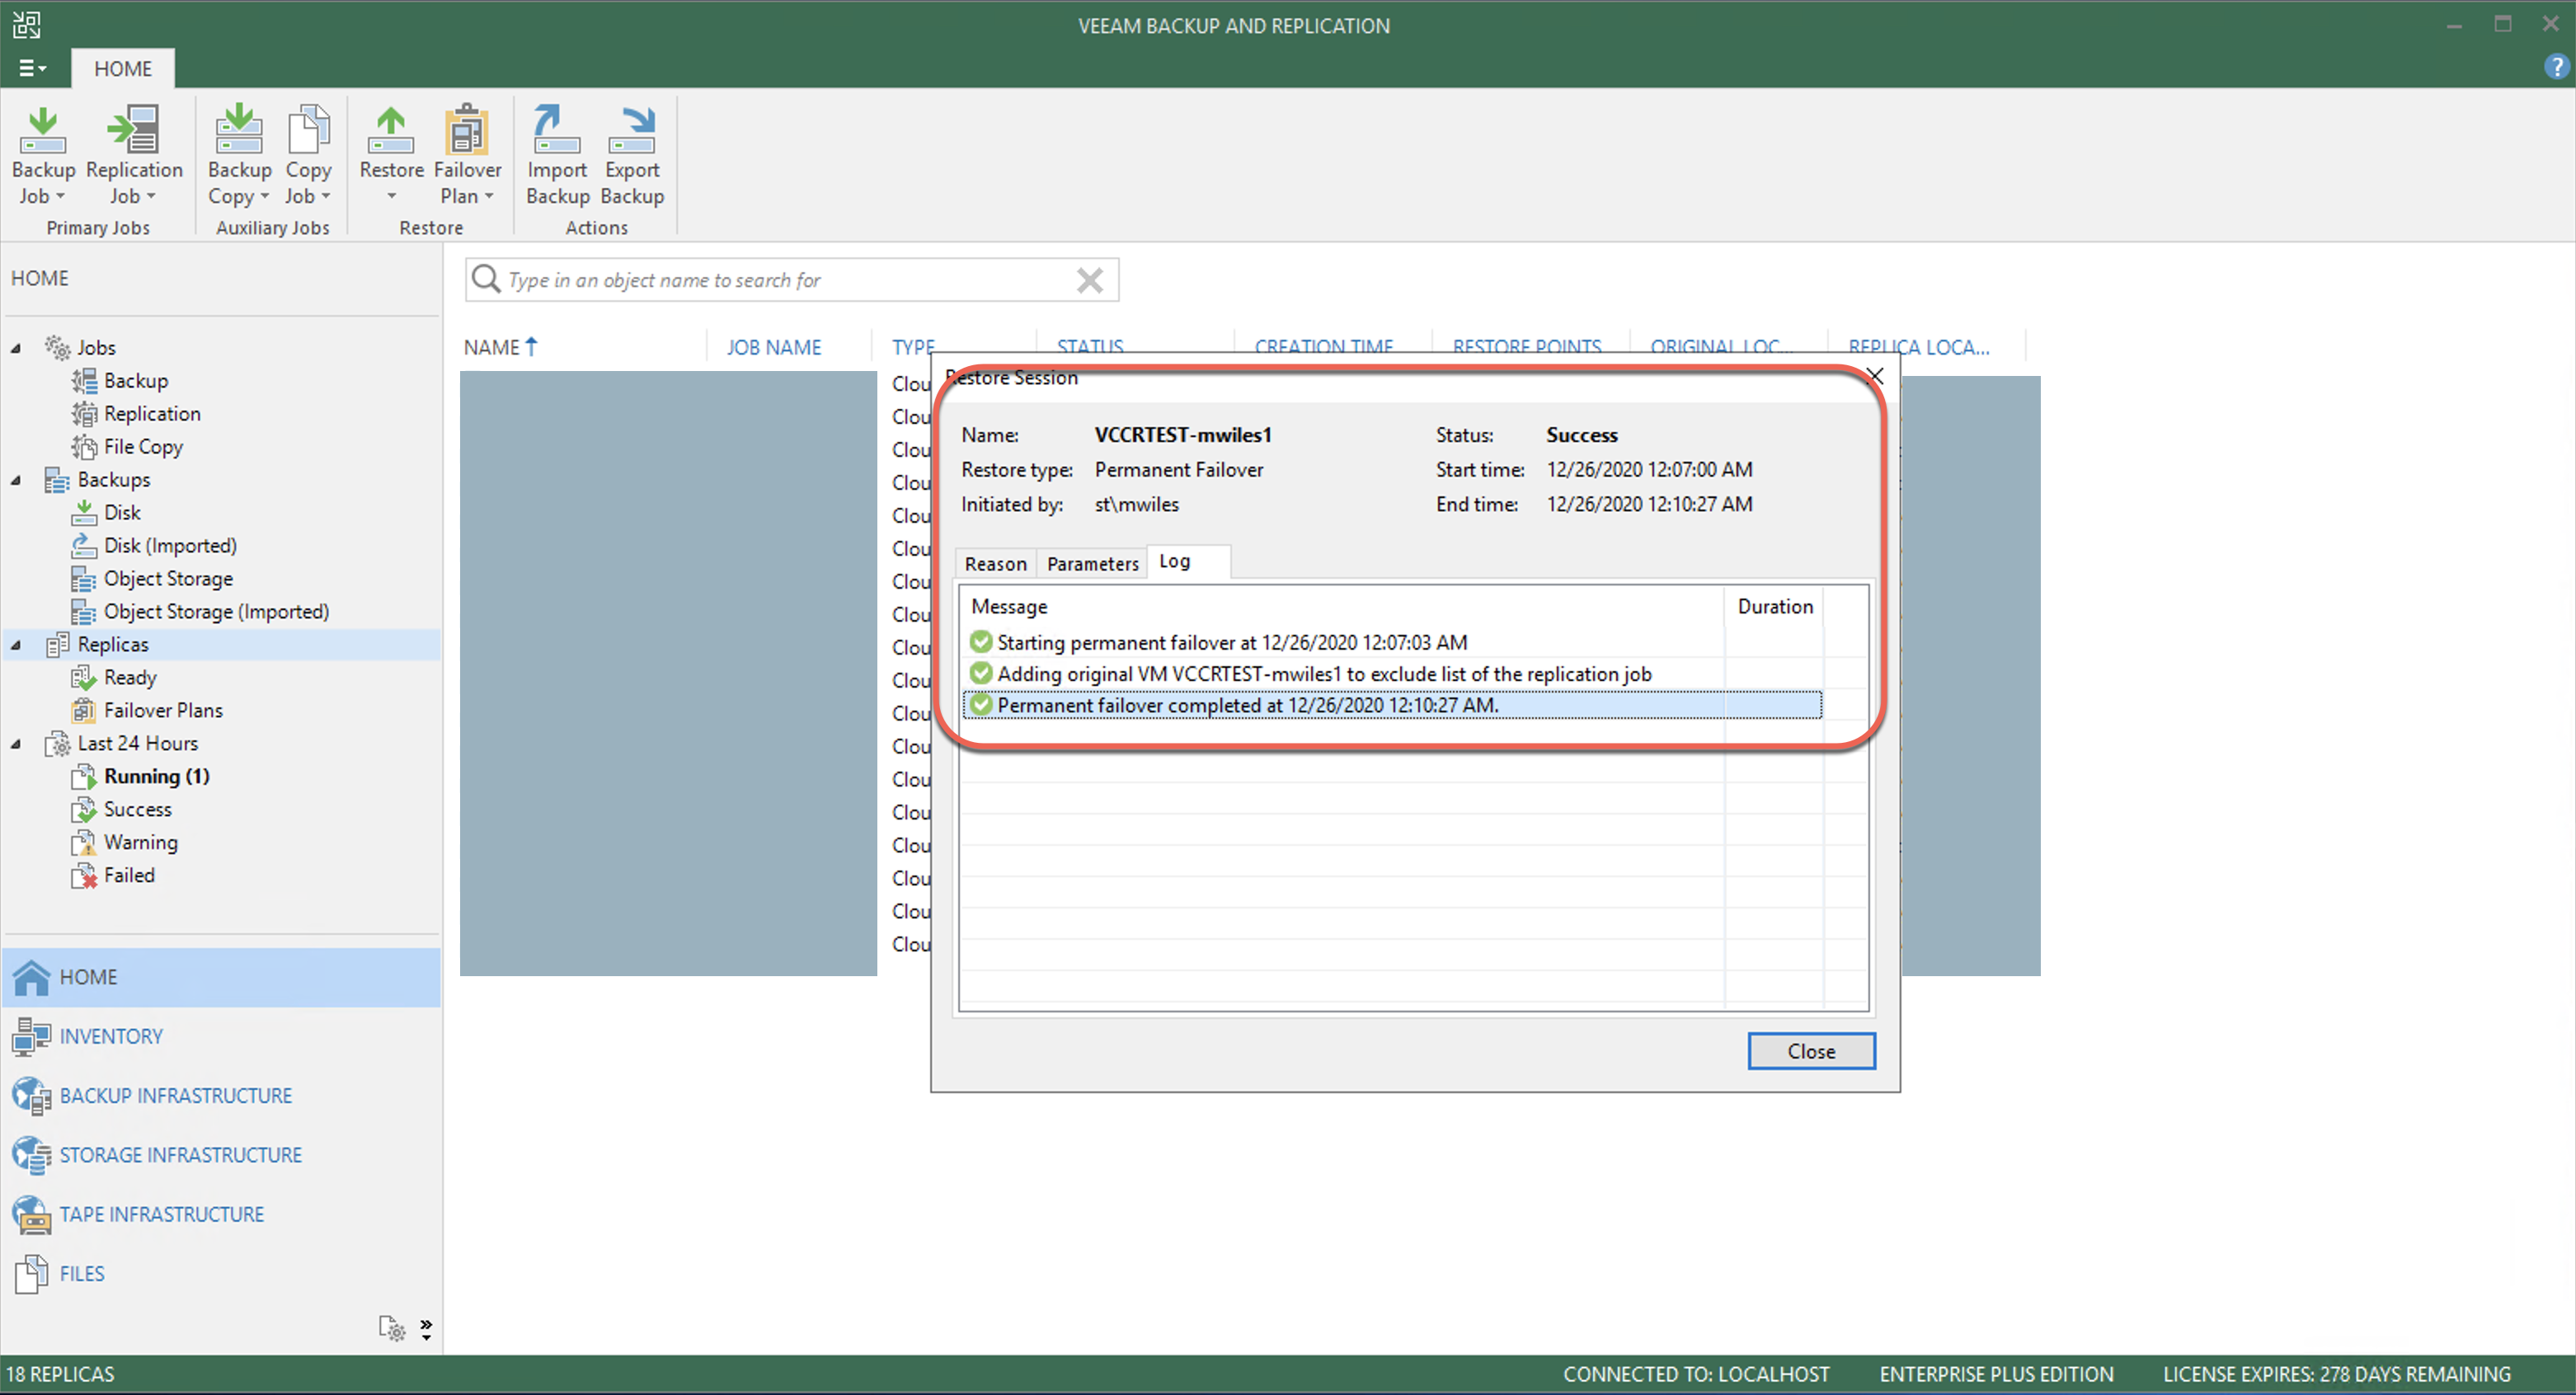Switch to the Reason tab

[995, 564]
